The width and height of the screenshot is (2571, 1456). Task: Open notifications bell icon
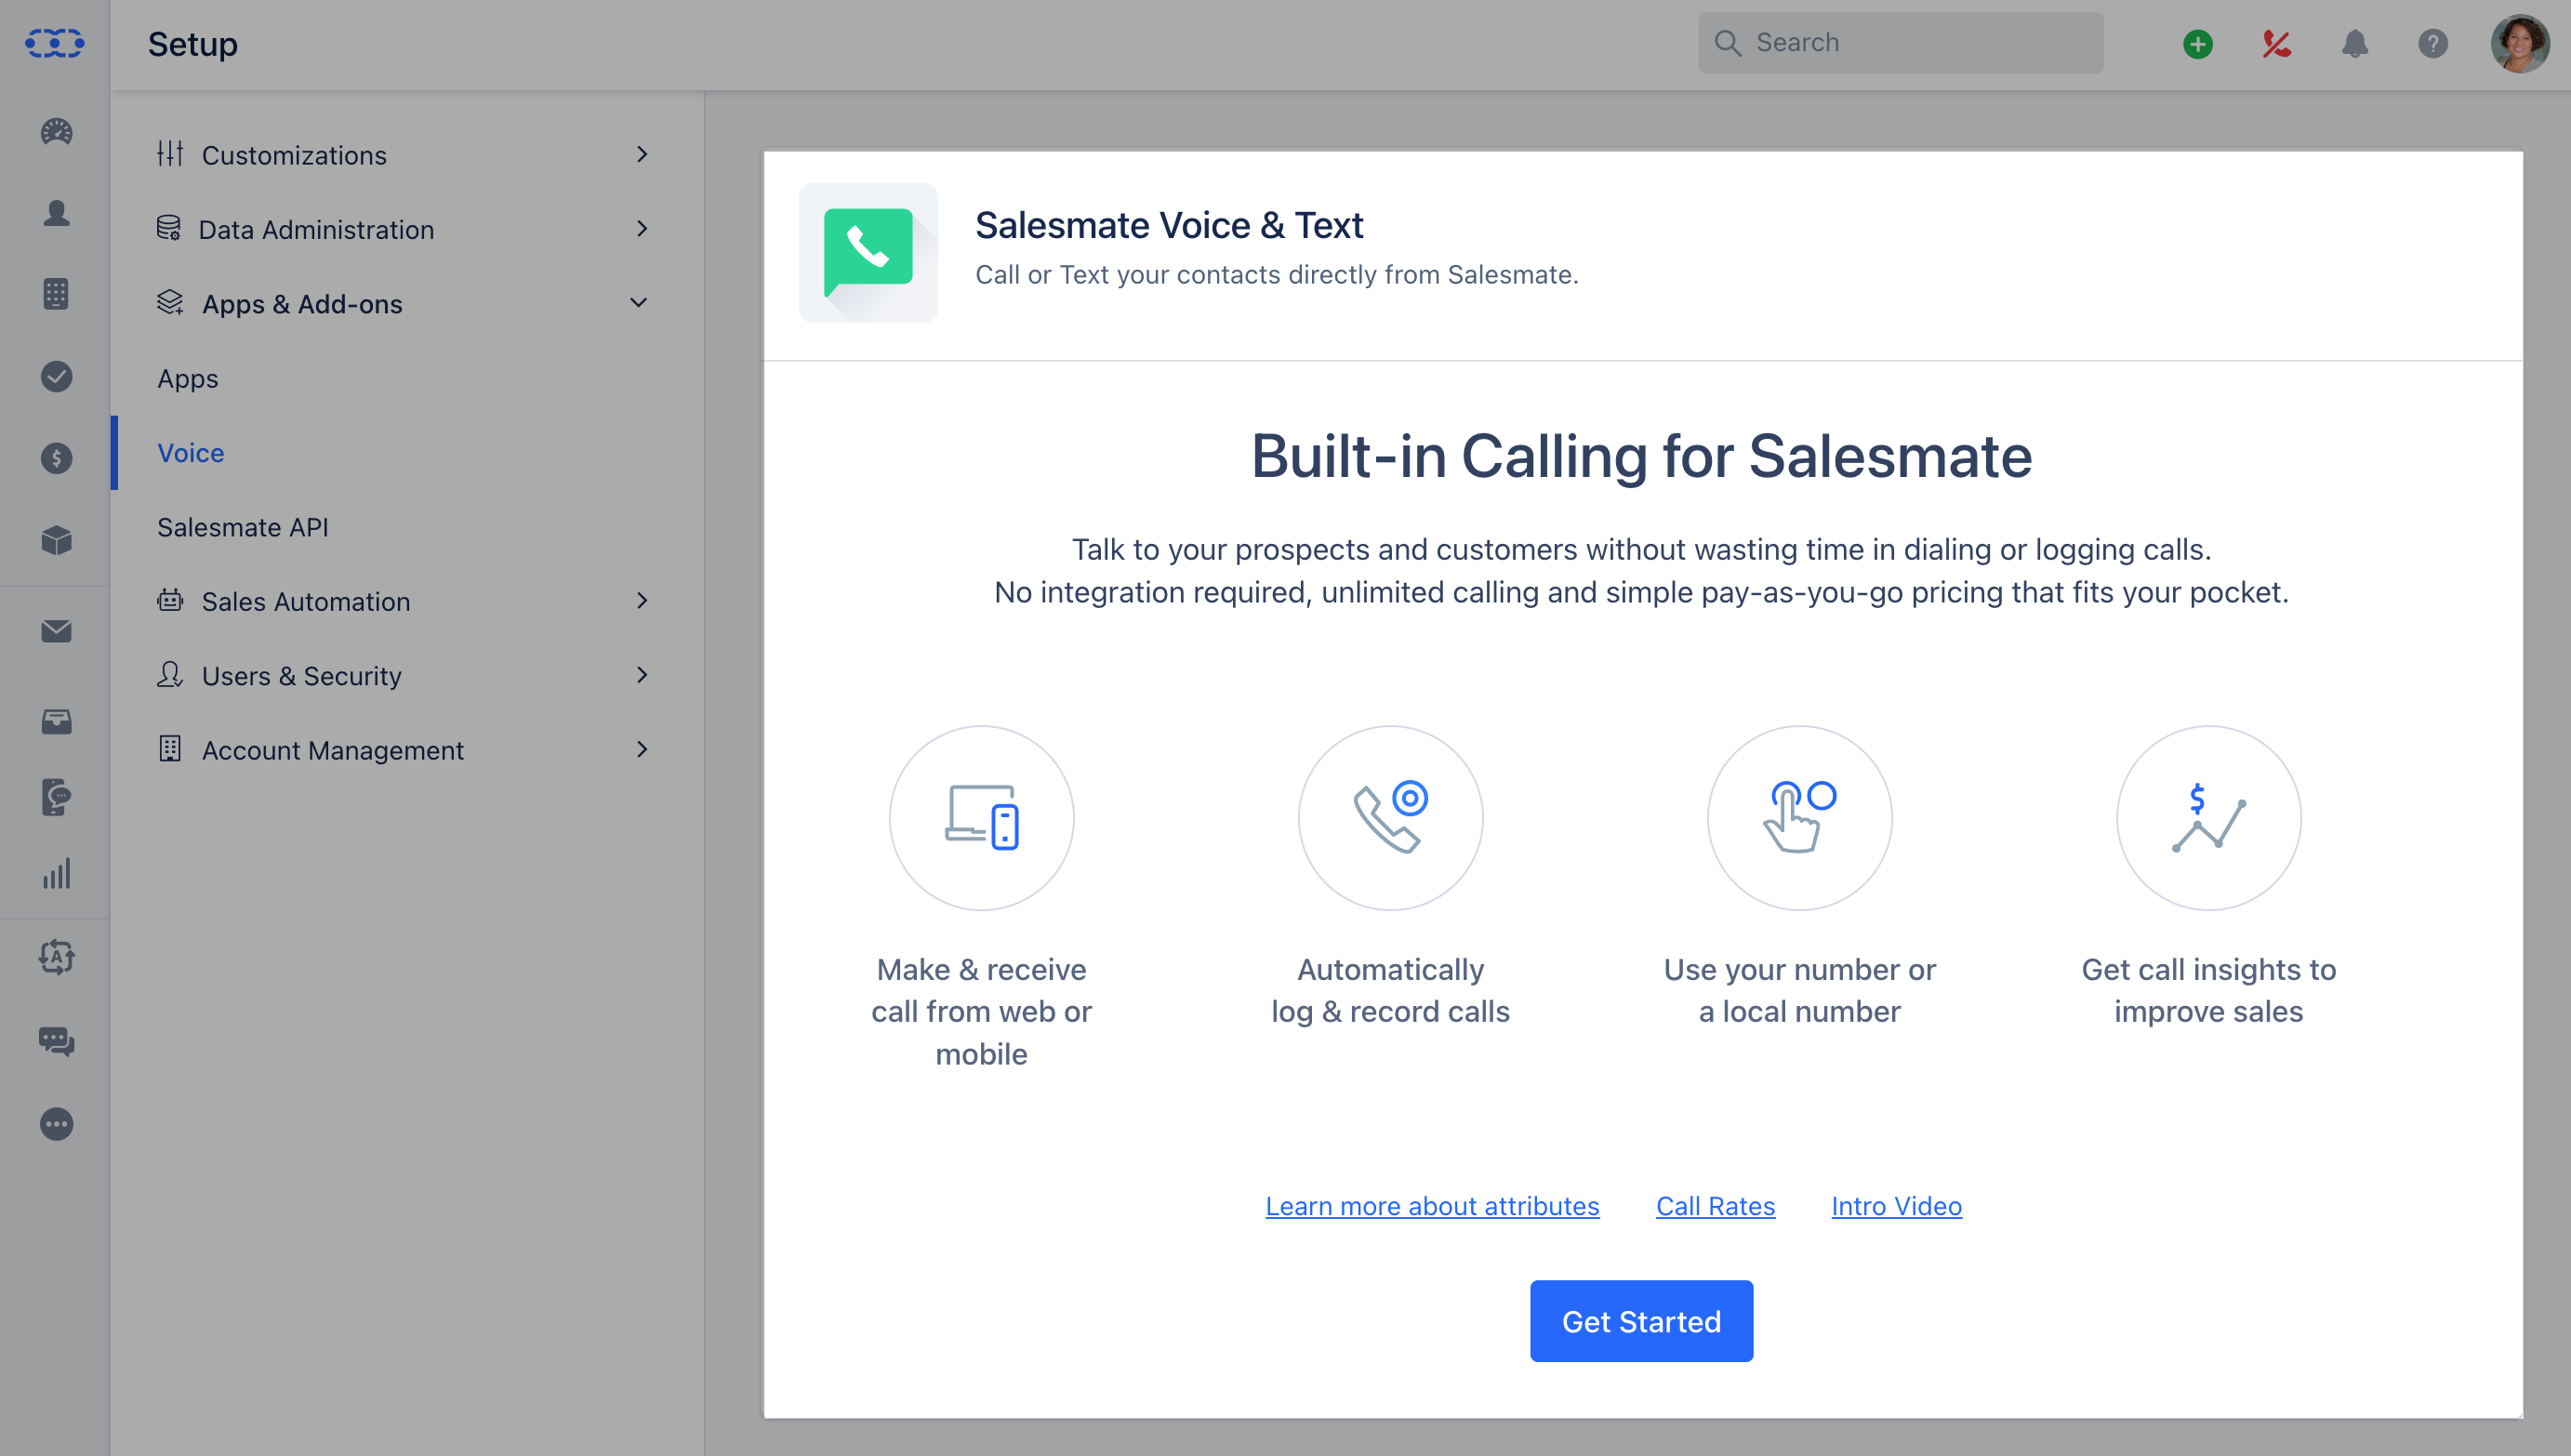[2354, 44]
